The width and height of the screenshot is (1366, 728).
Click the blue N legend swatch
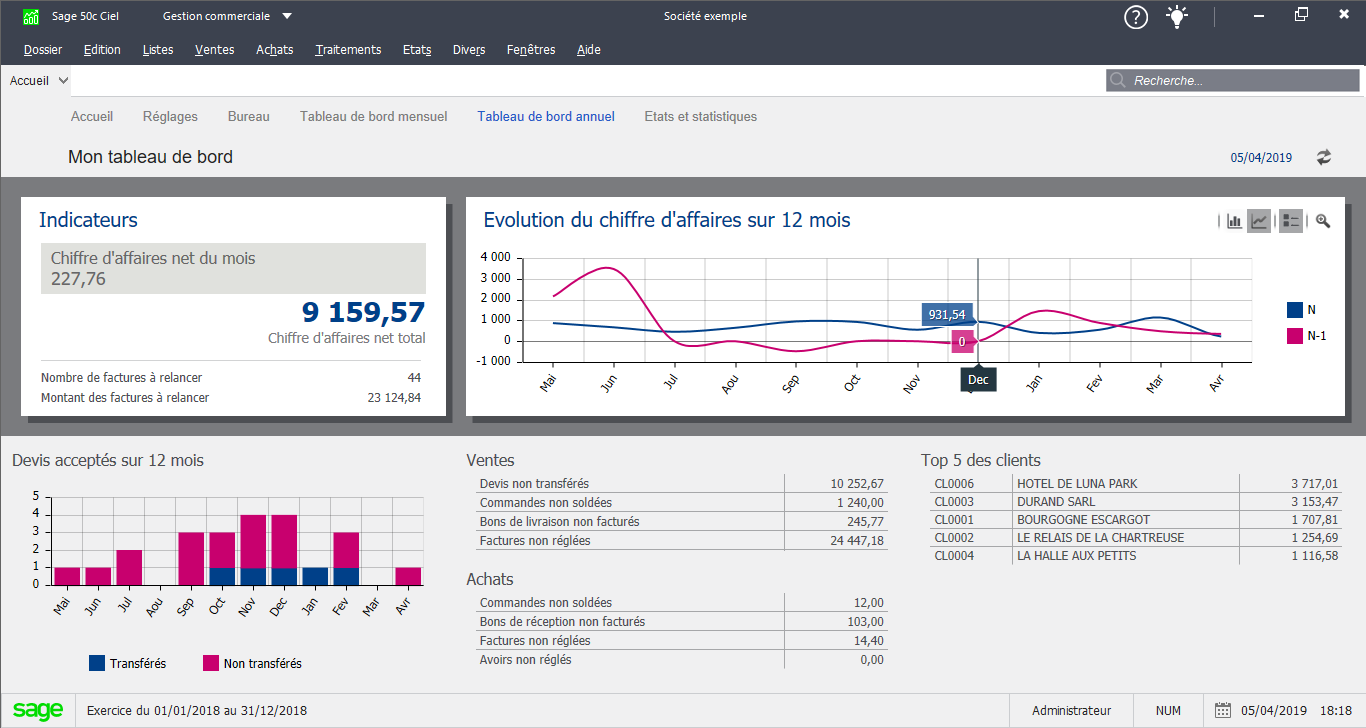click(x=1295, y=310)
